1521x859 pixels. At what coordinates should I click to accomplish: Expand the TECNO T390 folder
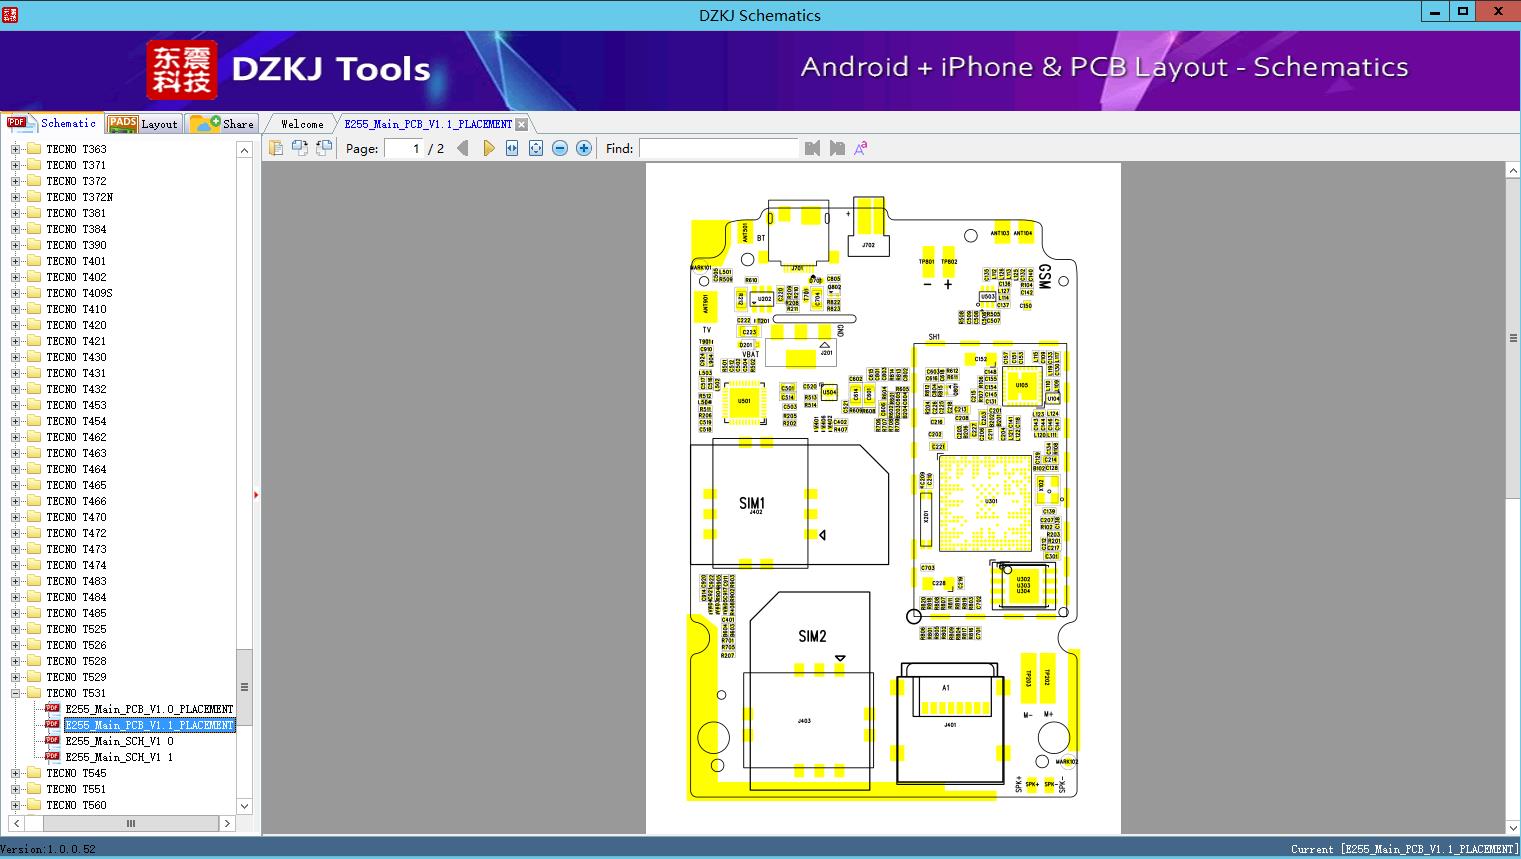(x=15, y=245)
